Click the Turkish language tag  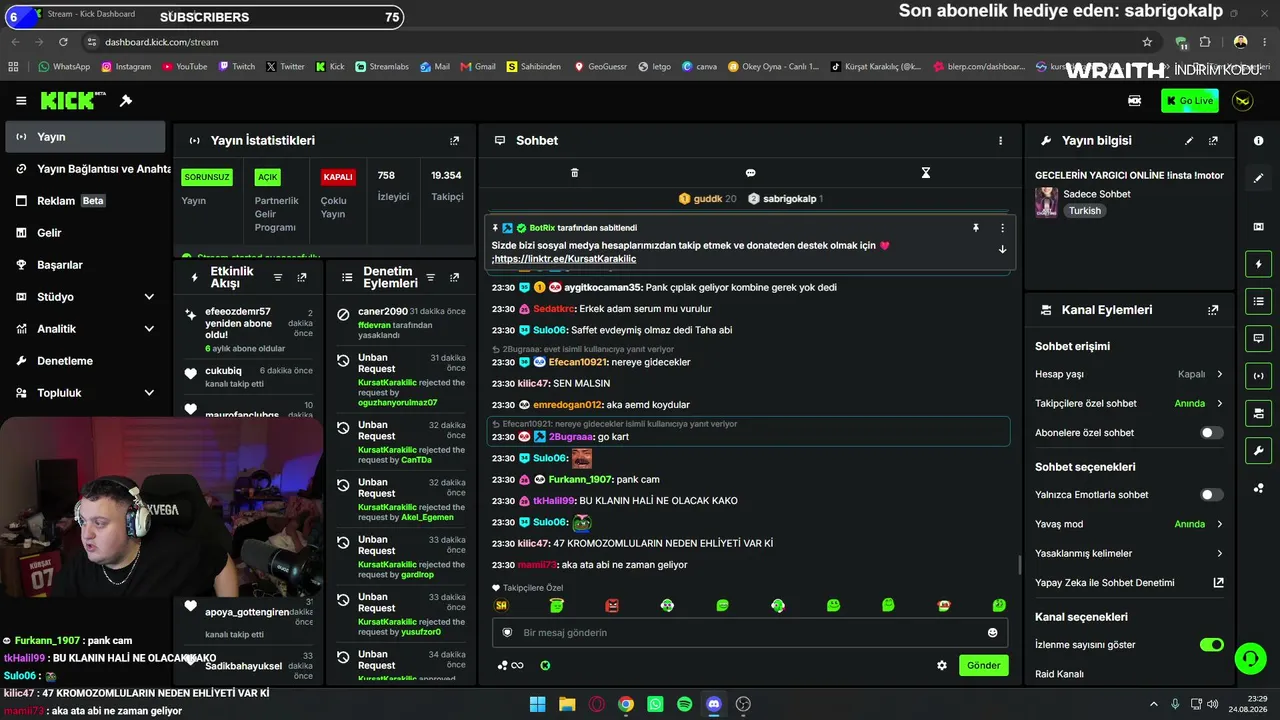tap(1084, 211)
